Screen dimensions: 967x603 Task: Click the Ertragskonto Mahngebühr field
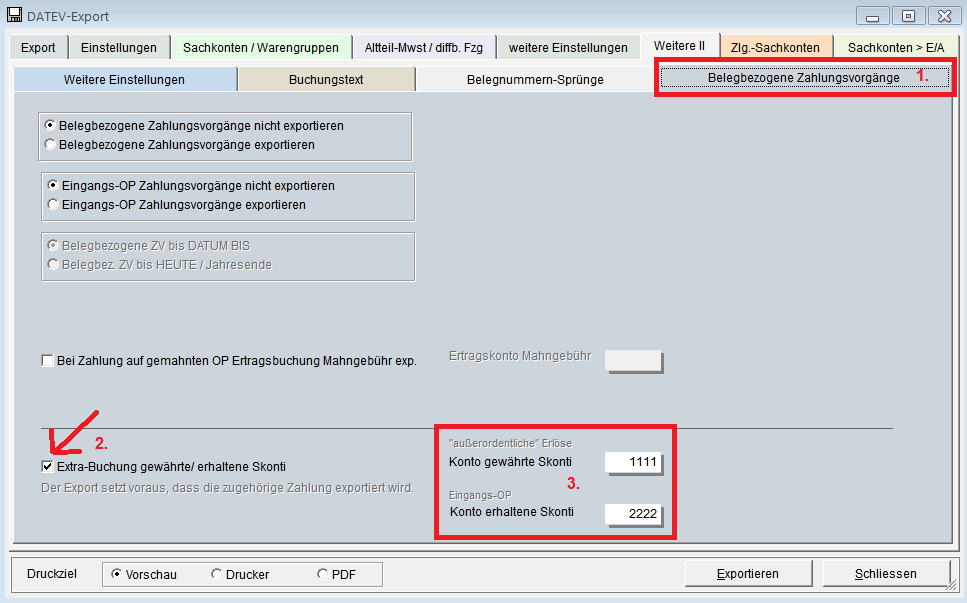coord(634,361)
